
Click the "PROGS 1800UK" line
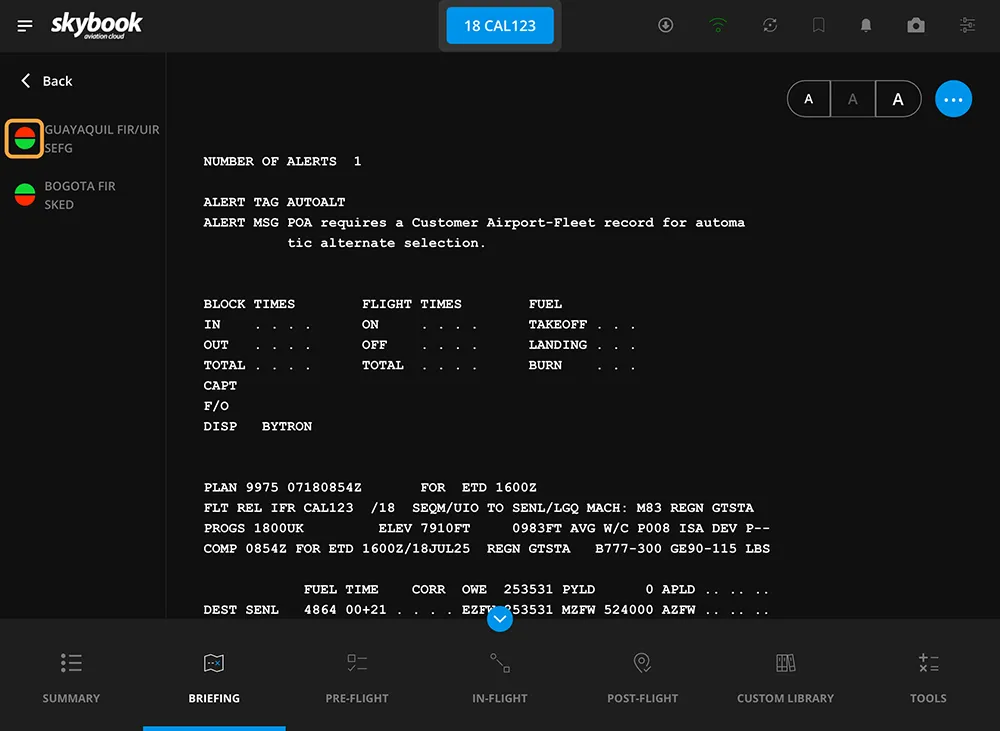[487, 529]
